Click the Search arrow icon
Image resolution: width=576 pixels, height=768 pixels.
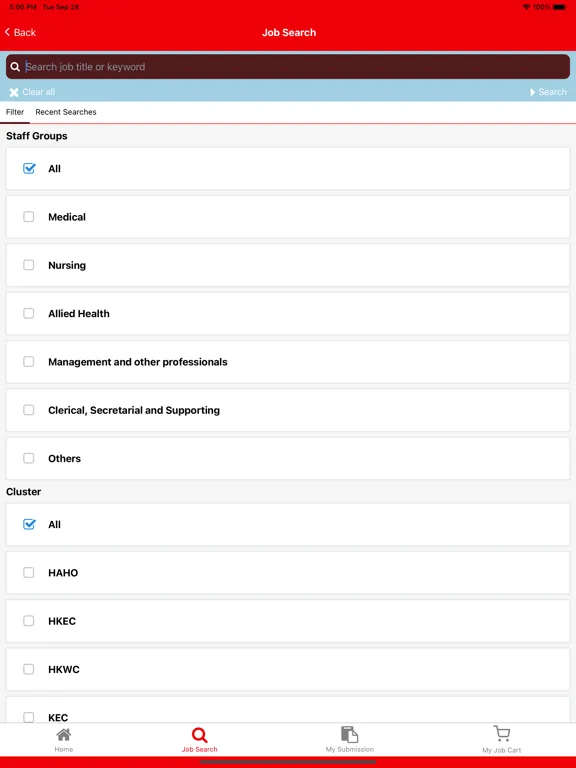tap(532, 92)
